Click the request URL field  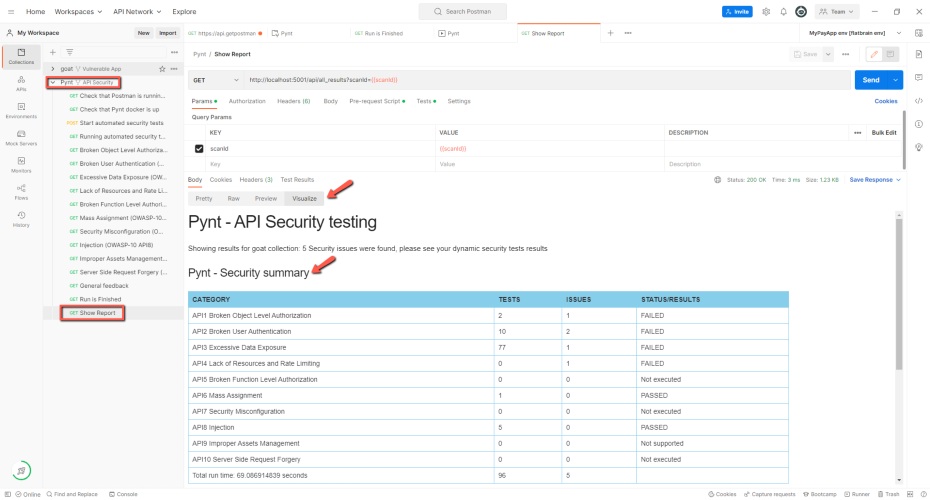click(548, 80)
